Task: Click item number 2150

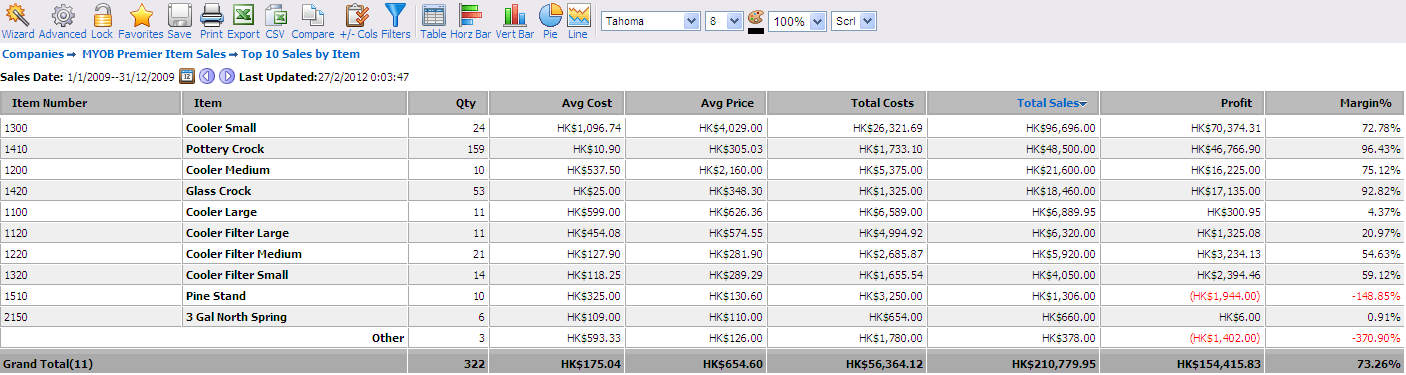Action: tap(17, 317)
